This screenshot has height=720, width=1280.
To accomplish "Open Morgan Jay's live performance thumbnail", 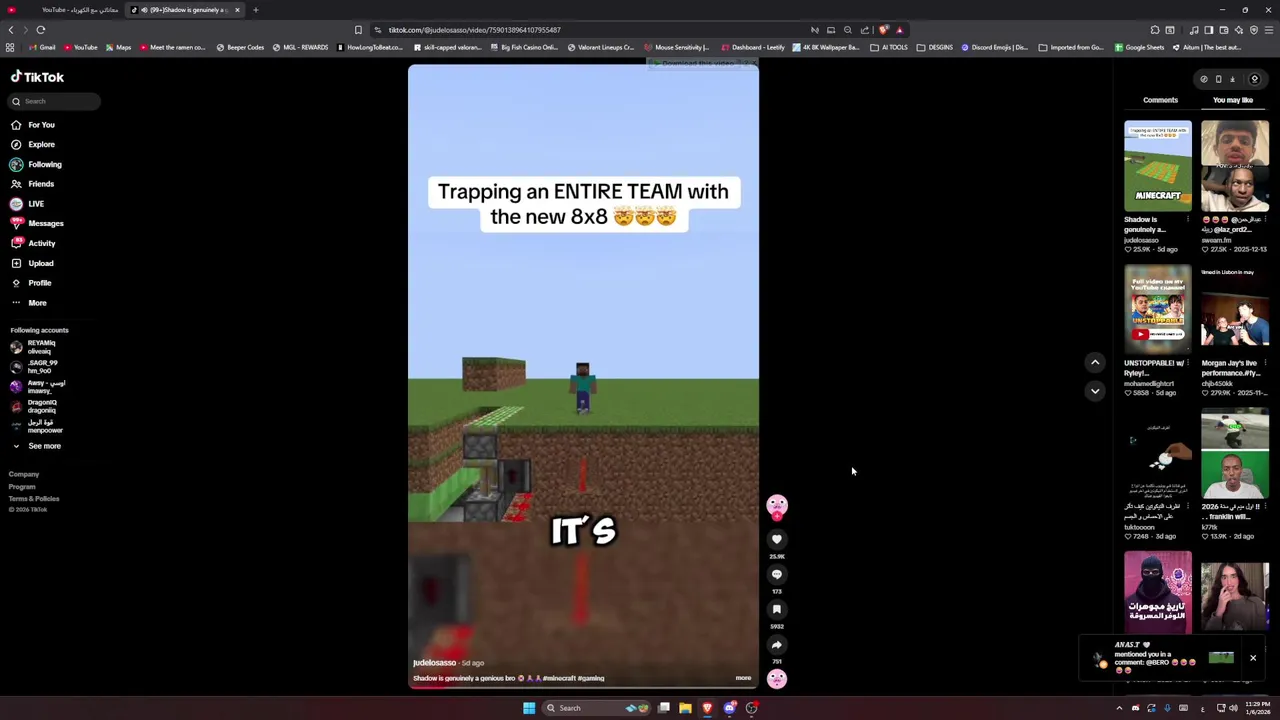I will [1235, 310].
